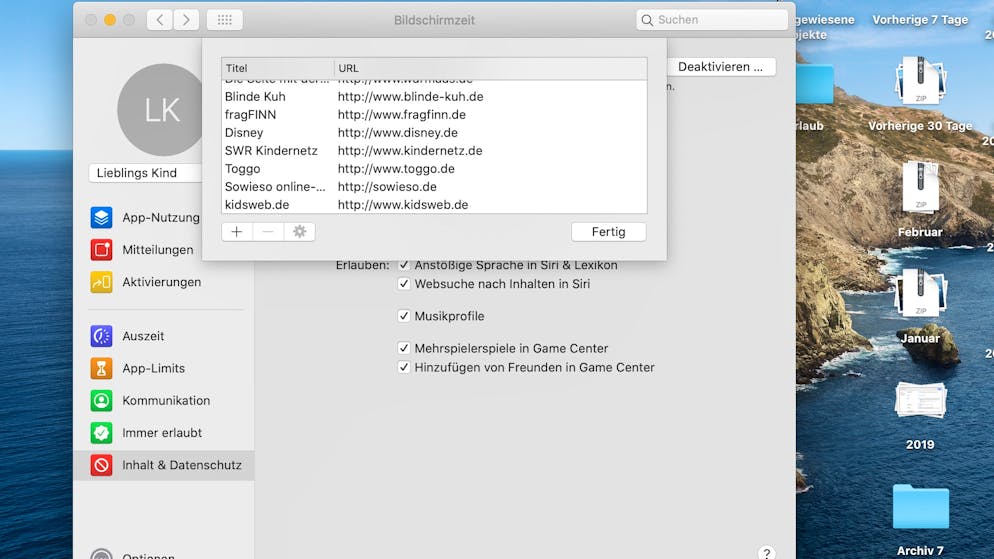Select the Kommunikation icon
994x559 pixels.
[101, 401]
